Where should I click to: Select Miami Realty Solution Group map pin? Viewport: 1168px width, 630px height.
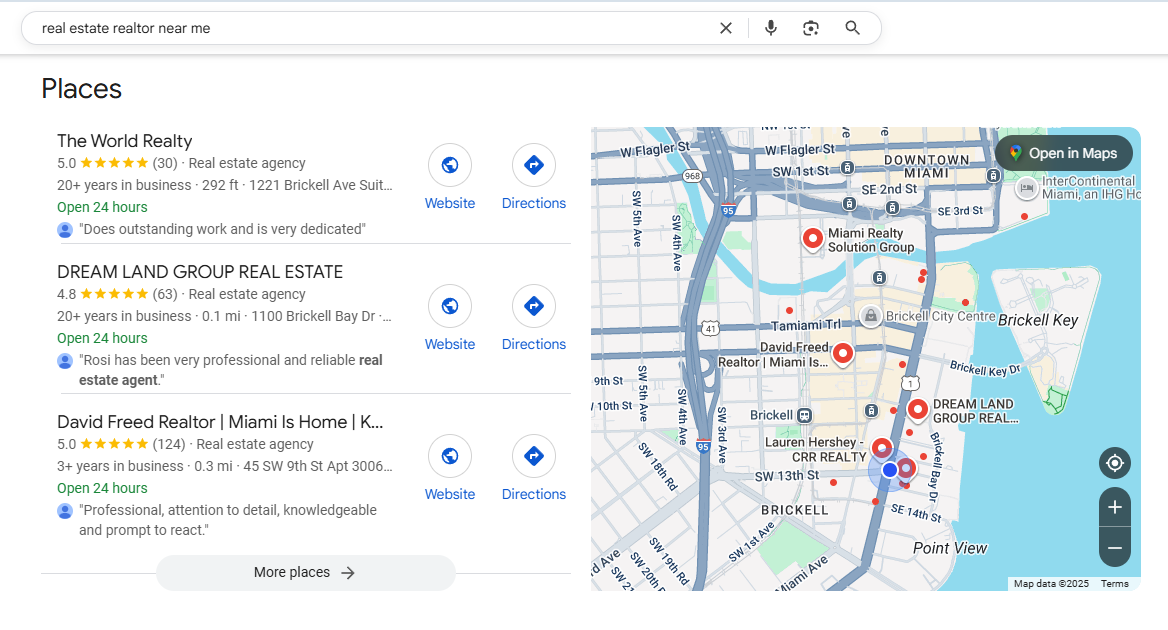coord(813,238)
